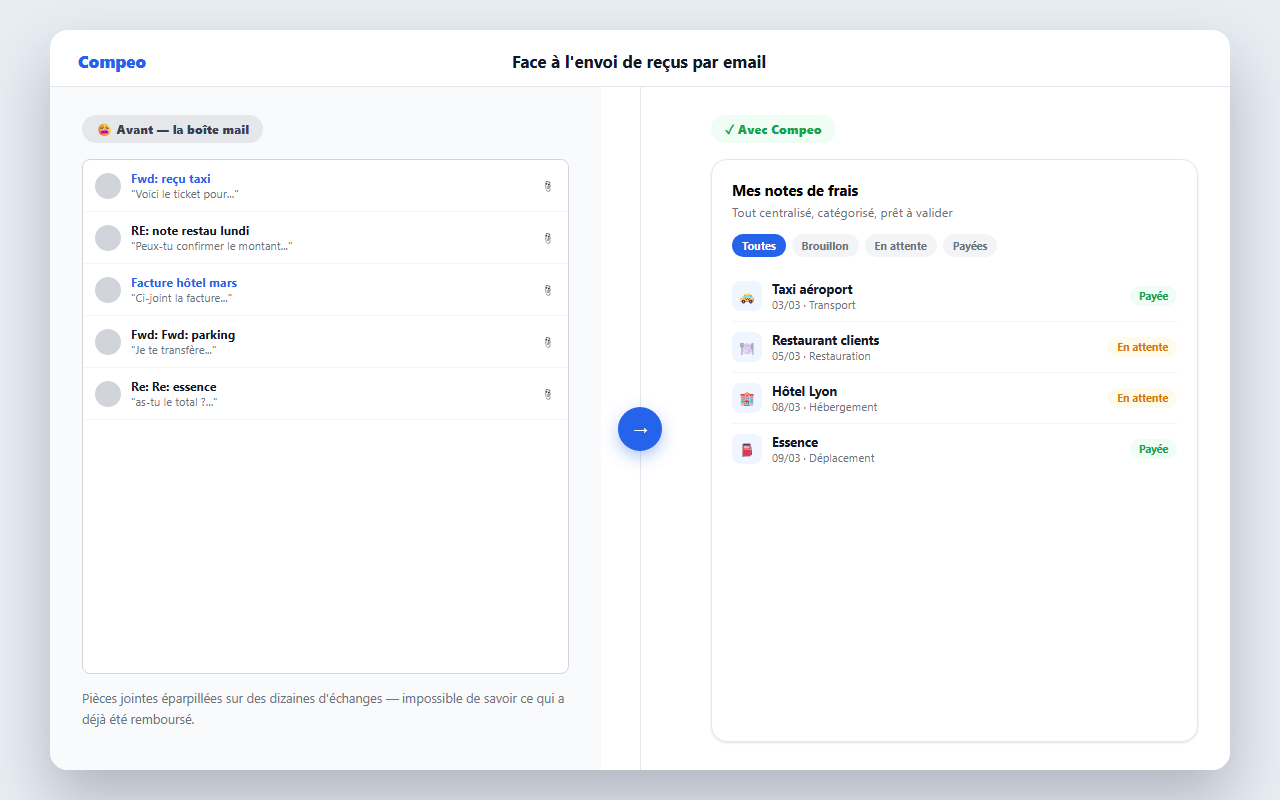1280x800 pixels.
Task: Select the Toutes filter tab
Action: pyautogui.click(x=759, y=246)
